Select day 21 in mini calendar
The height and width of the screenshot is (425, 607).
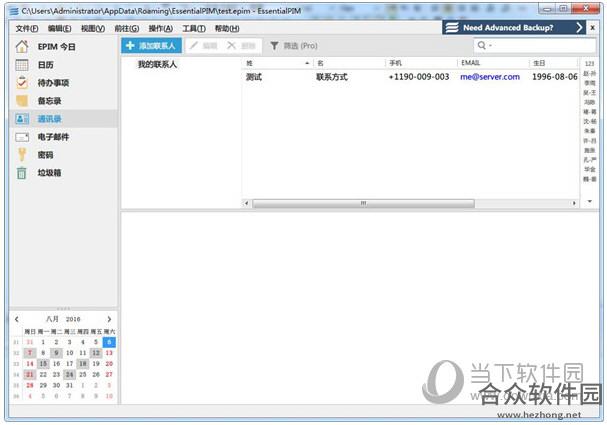coord(30,375)
